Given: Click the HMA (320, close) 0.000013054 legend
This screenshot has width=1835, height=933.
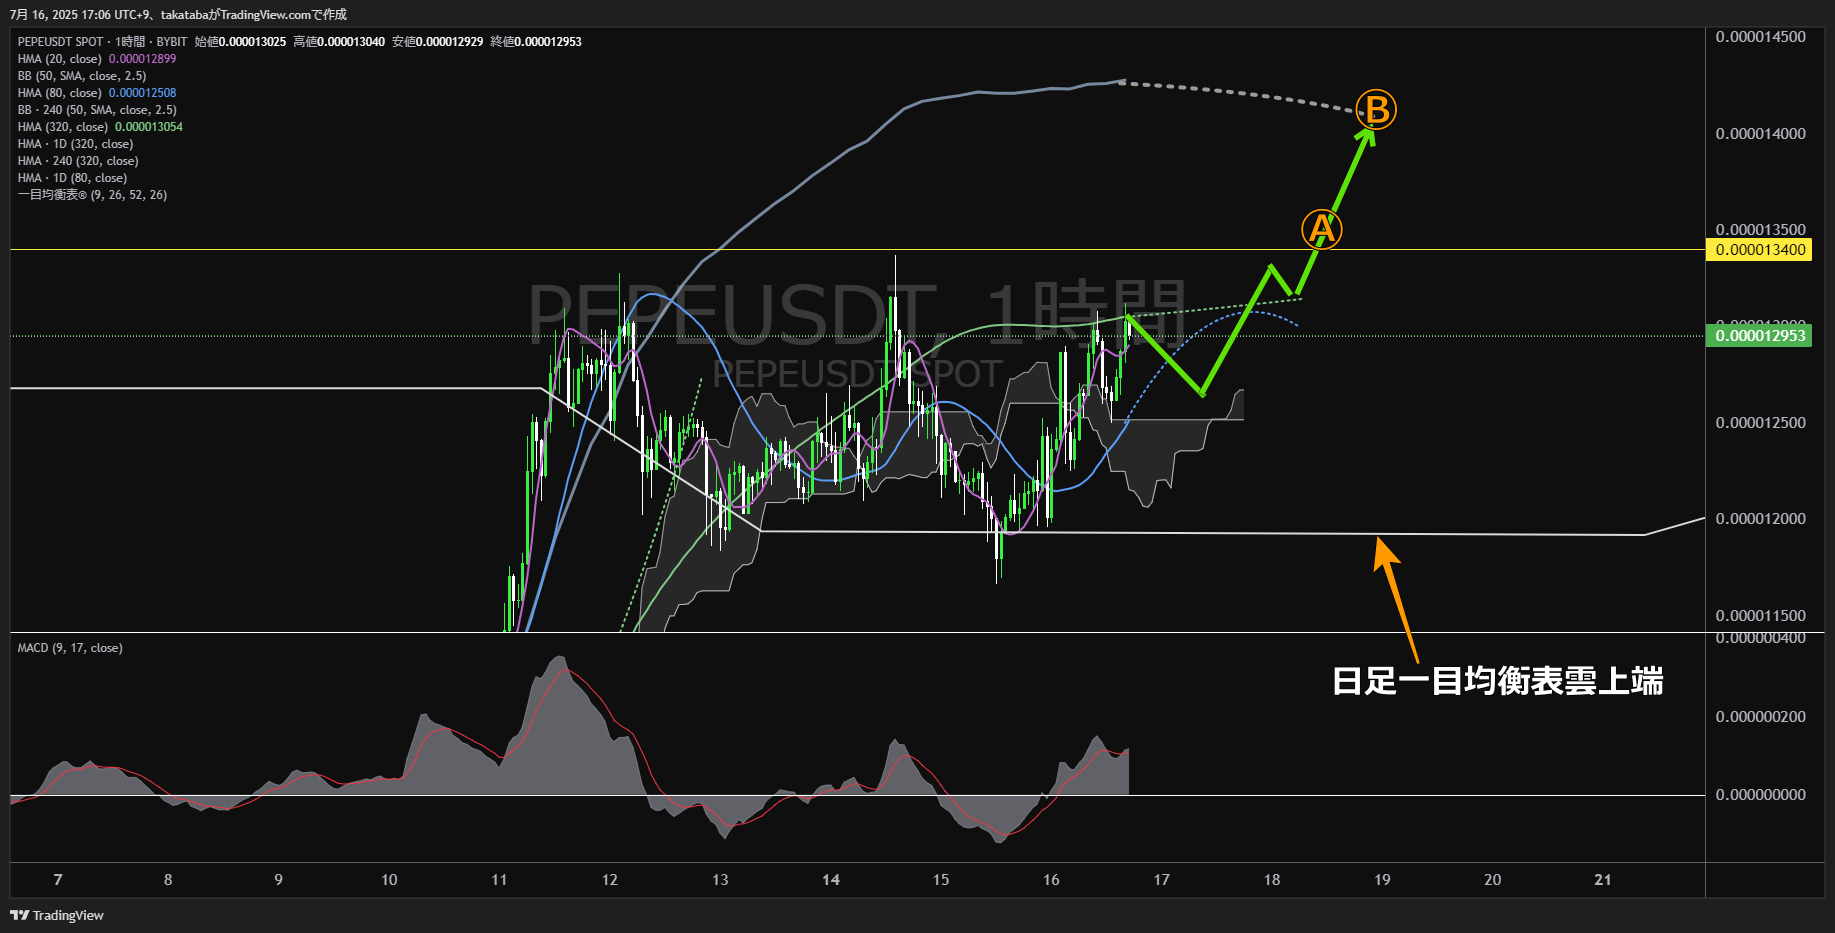Looking at the screenshot, I should click(x=100, y=127).
